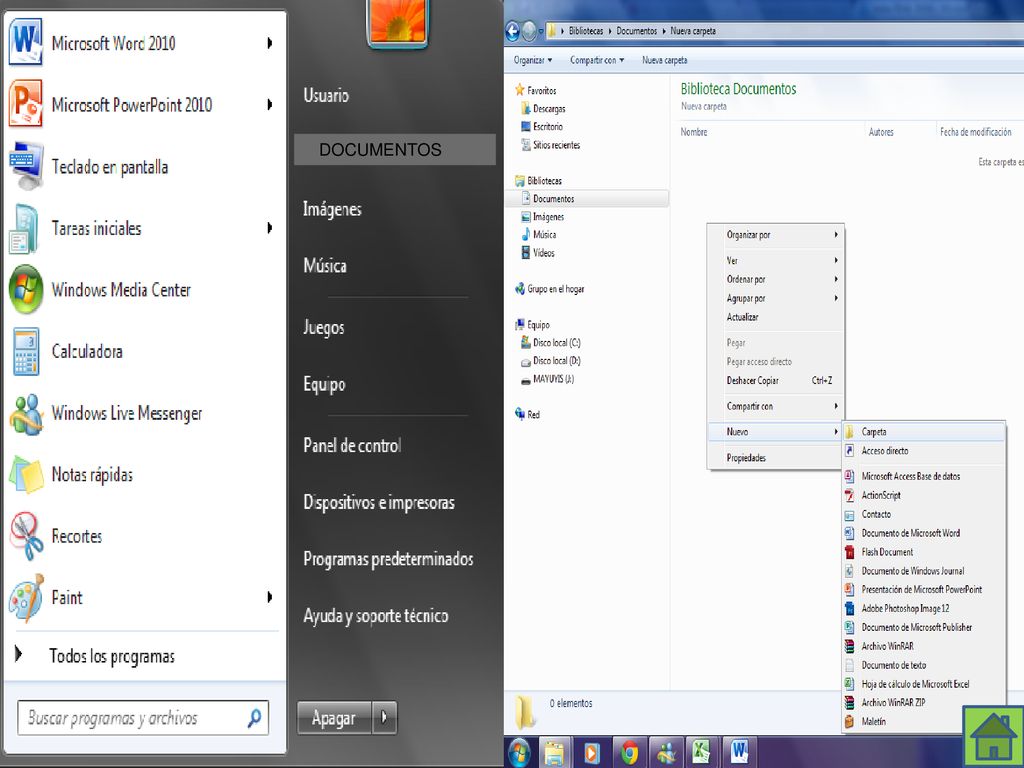This screenshot has width=1024, height=768.
Task: Open Windows Media Player taskbar icon
Action: (x=592, y=752)
